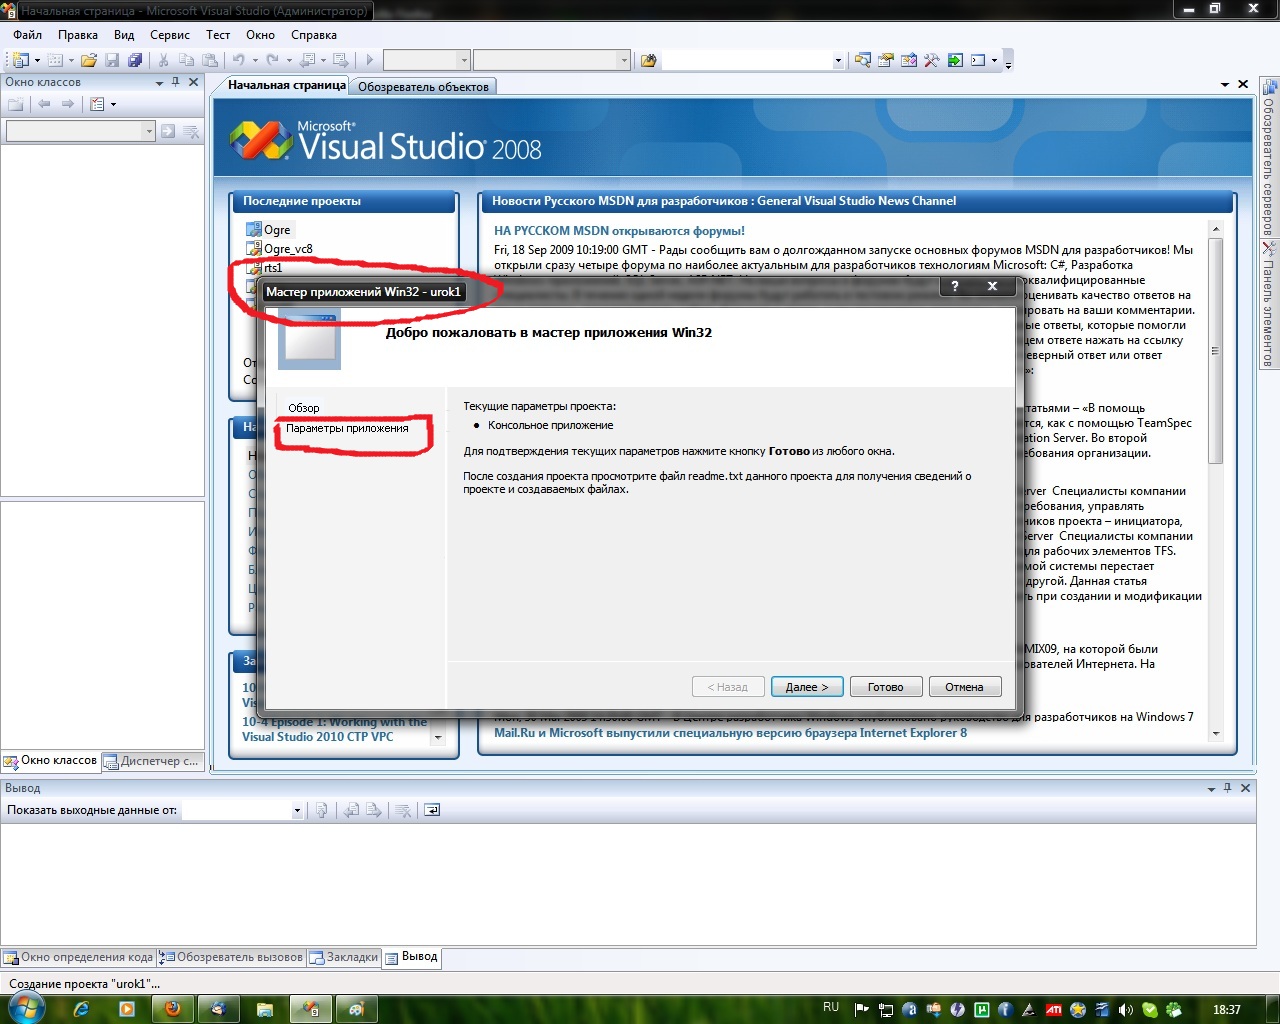Click the Redo arrow icon
The image size is (1280, 1024).
pyautogui.click(x=272, y=60)
